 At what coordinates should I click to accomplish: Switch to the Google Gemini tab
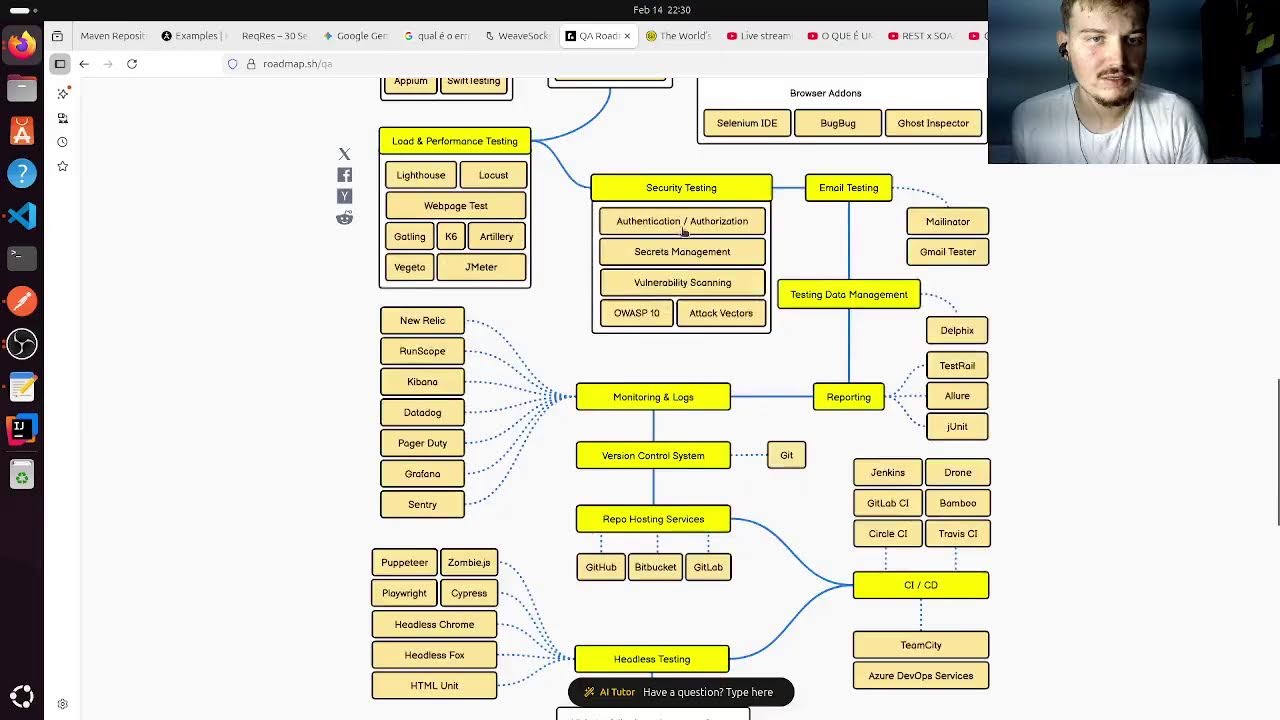(355, 36)
